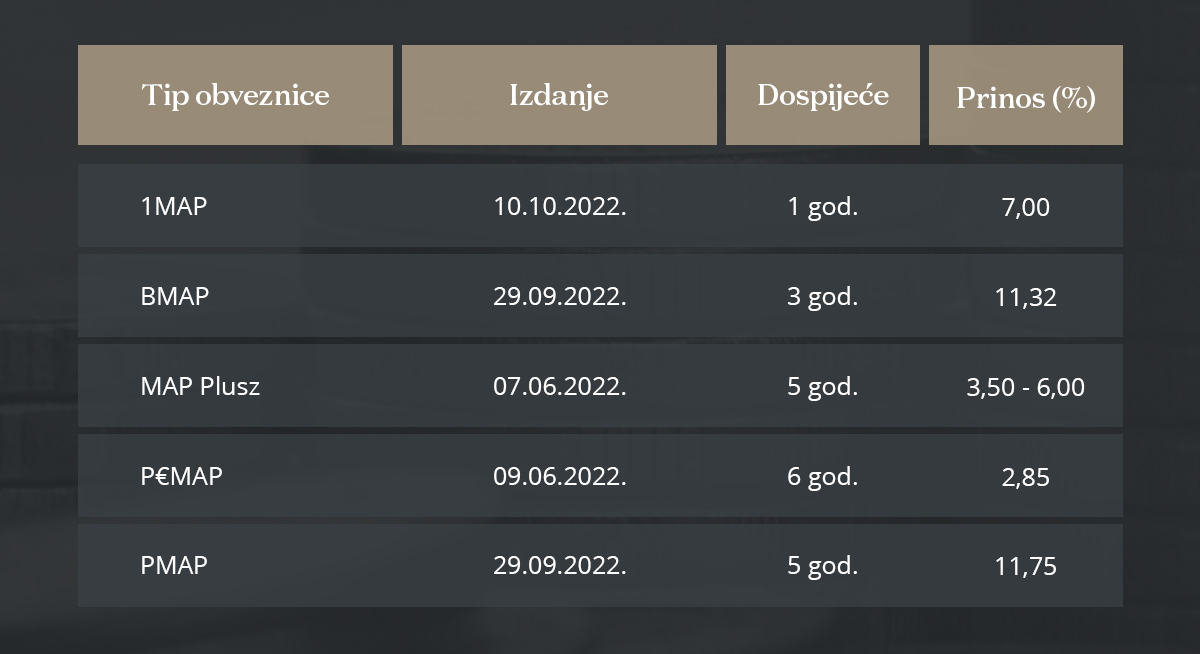Click the Dospijeće column header
This screenshot has width=1200, height=654.
tap(822, 95)
